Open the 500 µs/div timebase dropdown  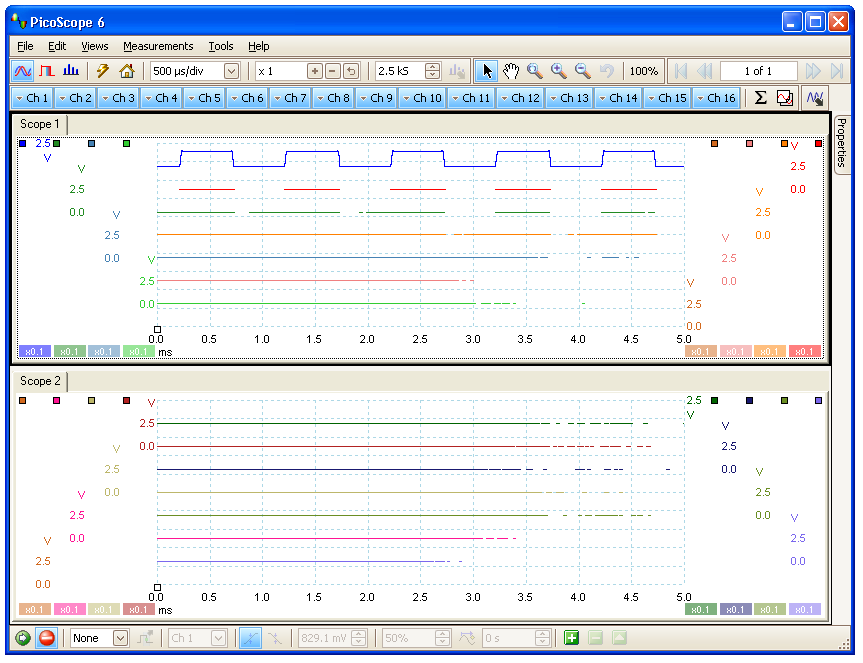[232, 71]
